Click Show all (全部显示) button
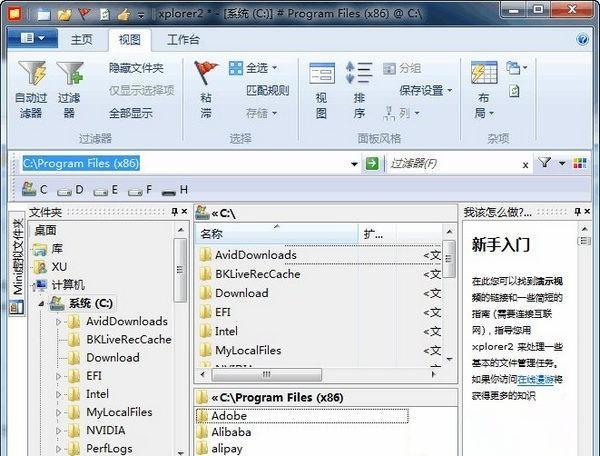600x456 pixels. 131,113
